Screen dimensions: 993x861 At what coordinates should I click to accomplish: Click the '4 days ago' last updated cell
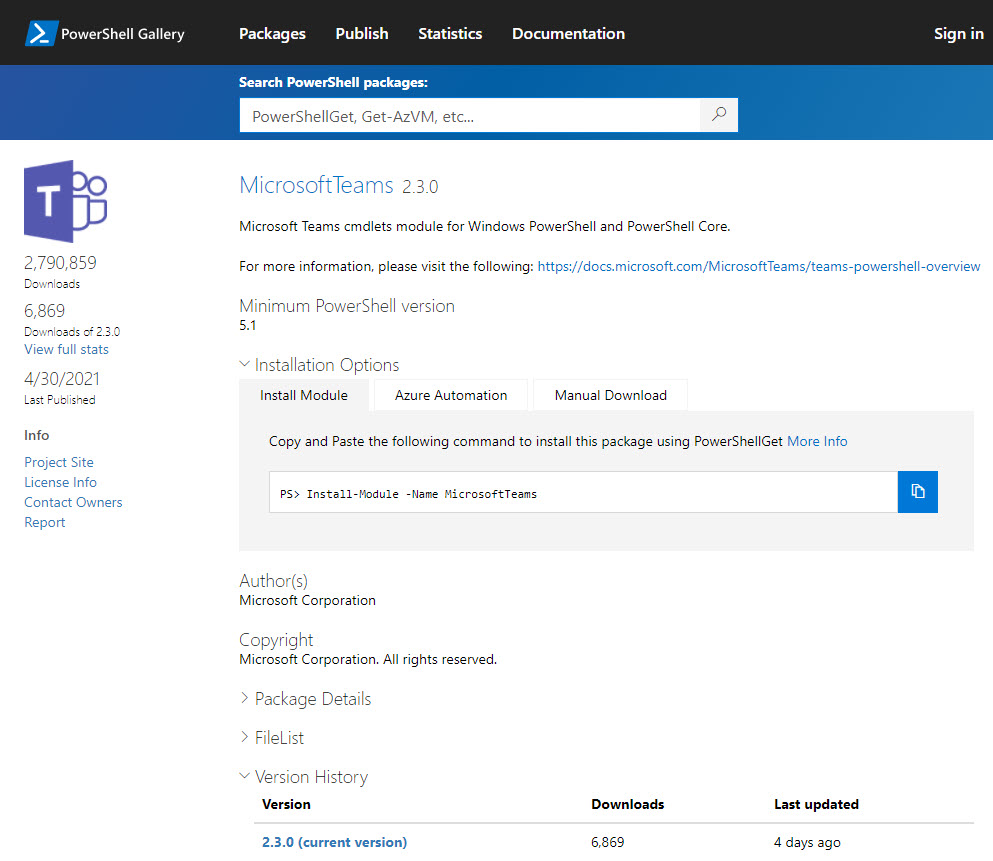[807, 843]
